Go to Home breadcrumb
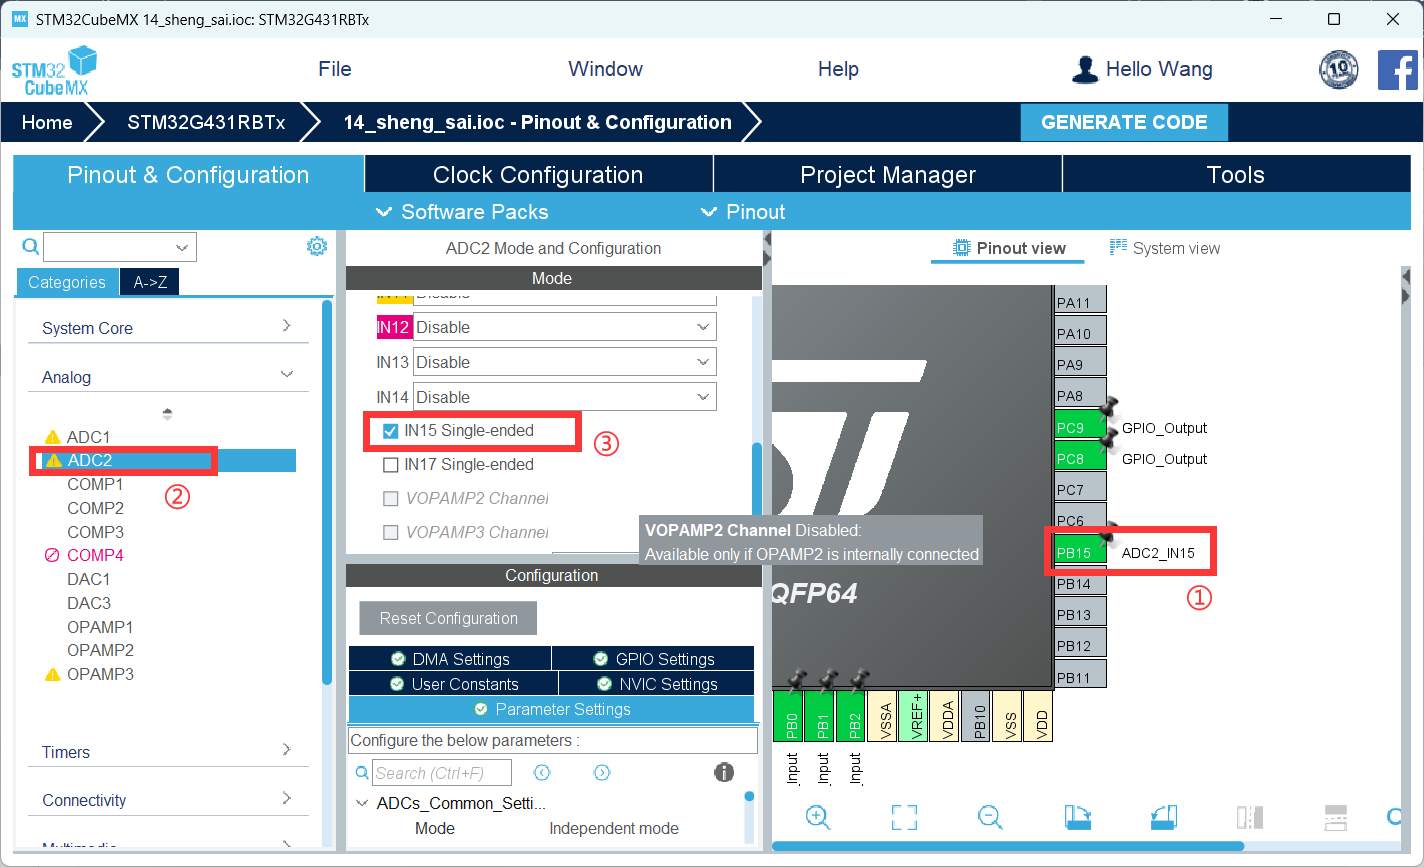This screenshot has height=867, width=1424. tap(47, 122)
